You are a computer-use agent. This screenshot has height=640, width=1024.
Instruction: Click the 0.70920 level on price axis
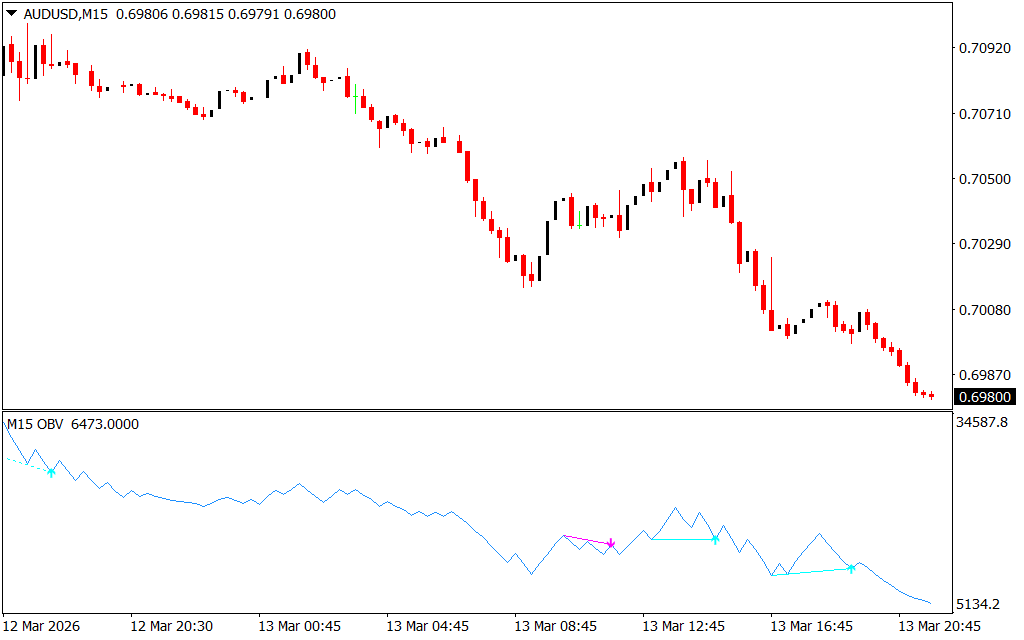click(983, 48)
